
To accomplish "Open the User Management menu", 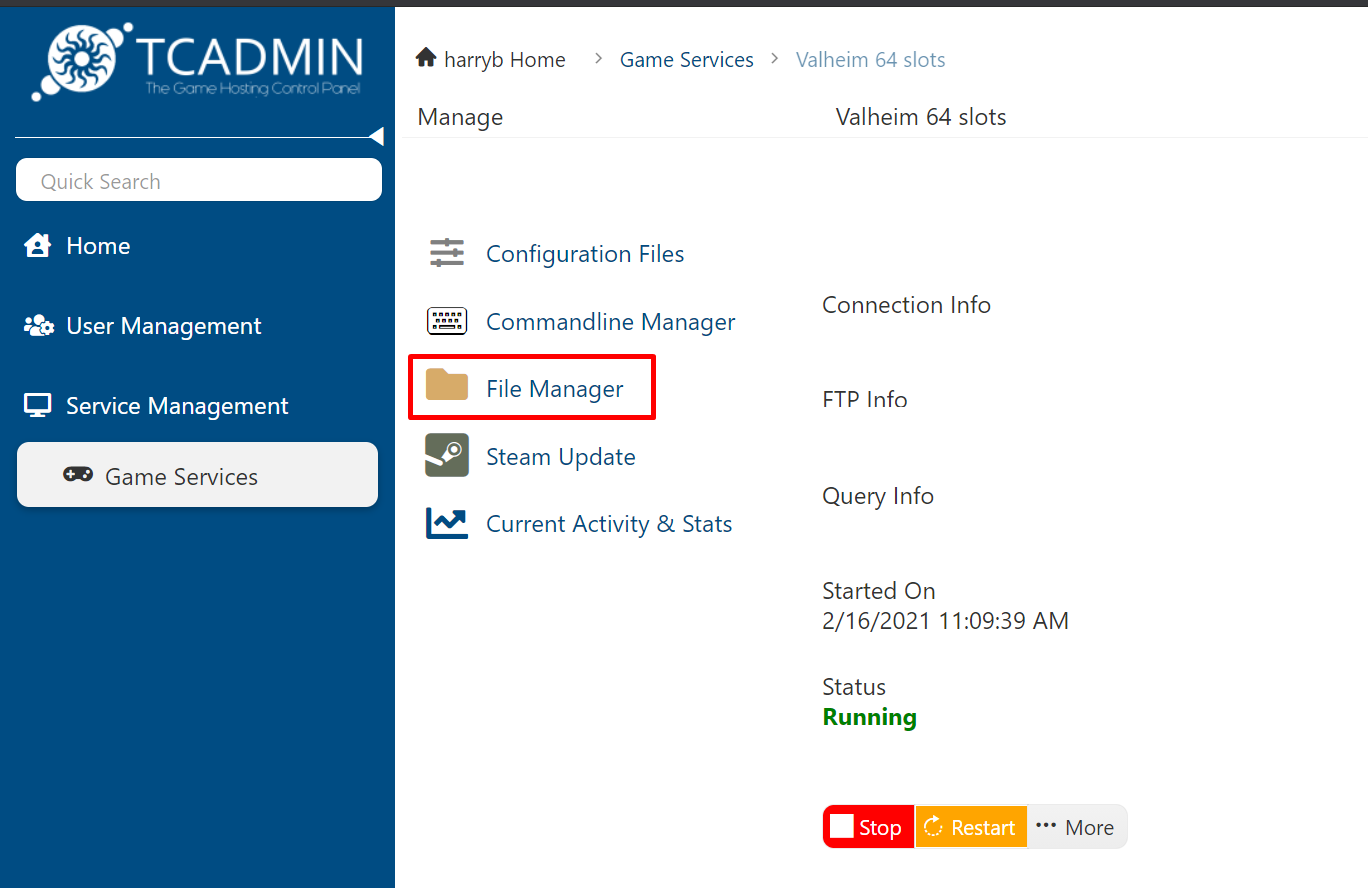I will click(163, 326).
